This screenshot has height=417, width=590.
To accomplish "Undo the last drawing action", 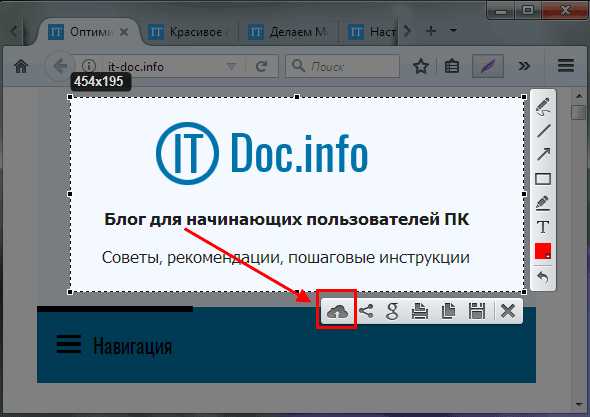I will pyautogui.click(x=543, y=278).
